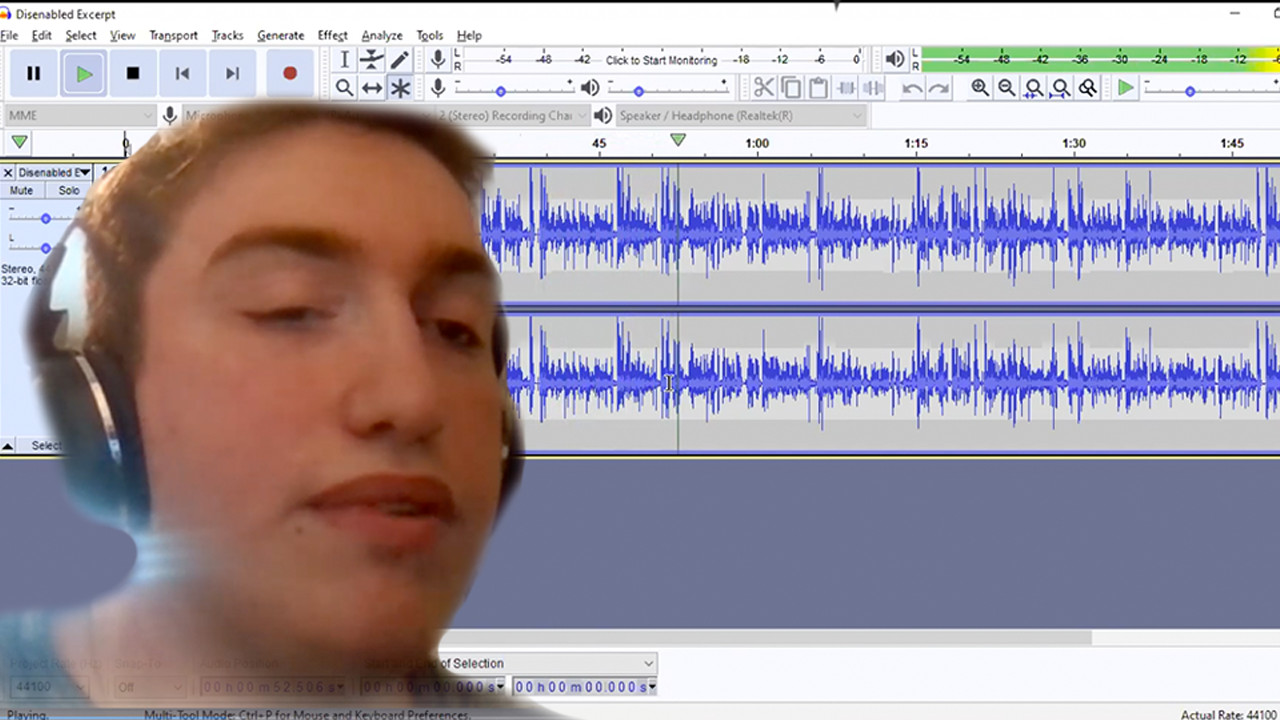Click the timeline green pin play-head button
The height and width of the screenshot is (720, 1280).
pyautogui.click(x=19, y=142)
